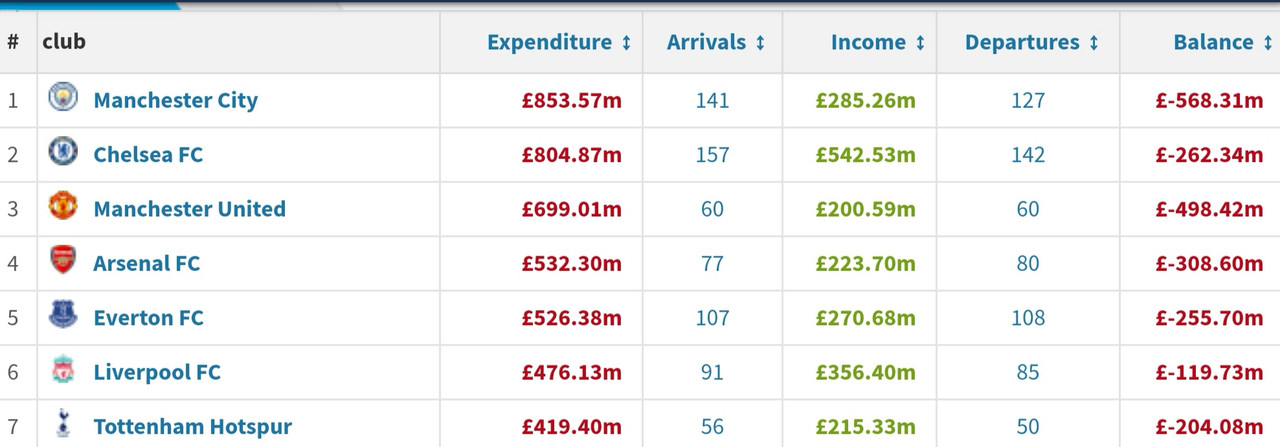1280x447 pixels.
Task: Sort table by Expenditure column
Action: coord(559,42)
